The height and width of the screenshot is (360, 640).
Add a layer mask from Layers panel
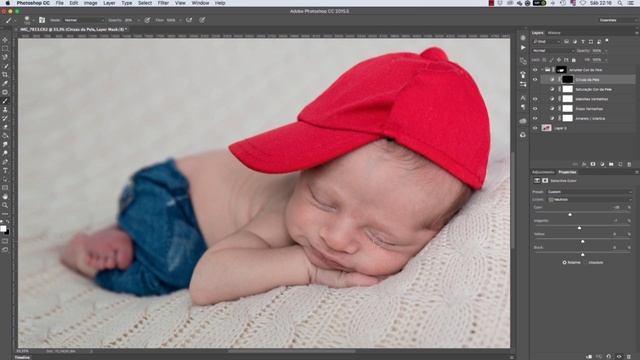(x=593, y=164)
